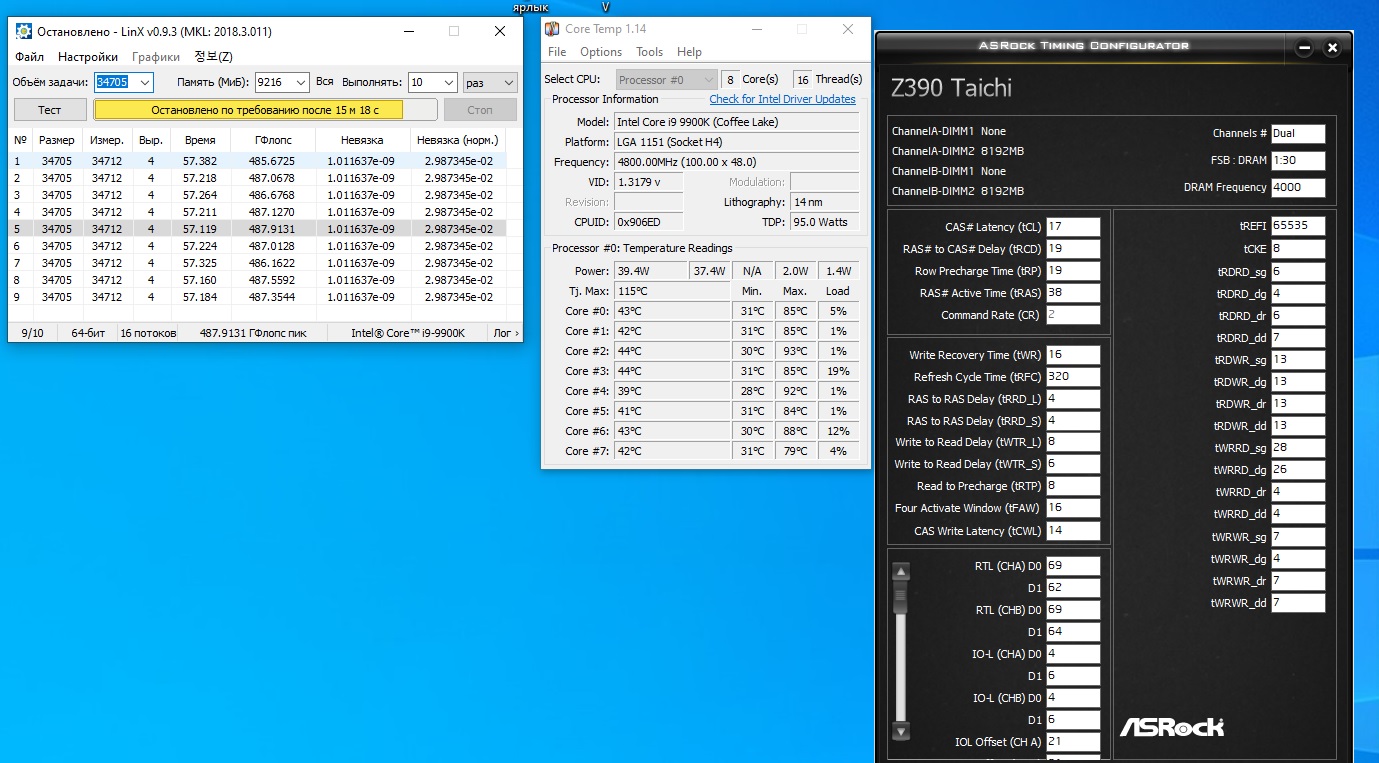Click the Model field in Core Temp
Image resolution: width=1379 pixels, height=763 pixels.
click(x=736, y=122)
